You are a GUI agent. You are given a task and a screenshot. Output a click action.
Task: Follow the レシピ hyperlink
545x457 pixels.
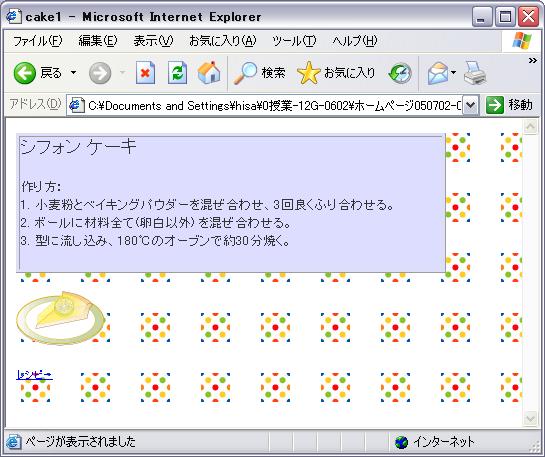(x=34, y=375)
